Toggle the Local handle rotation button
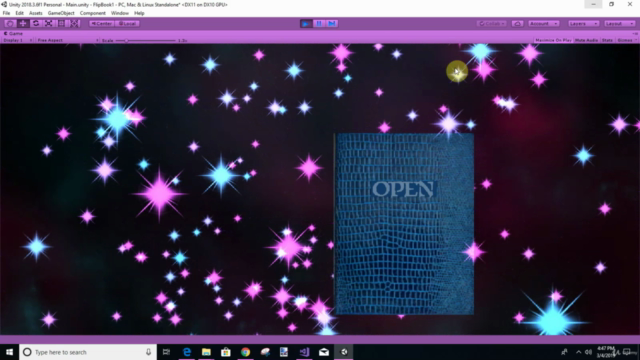The height and width of the screenshot is (360, 640). click(127, 24)
